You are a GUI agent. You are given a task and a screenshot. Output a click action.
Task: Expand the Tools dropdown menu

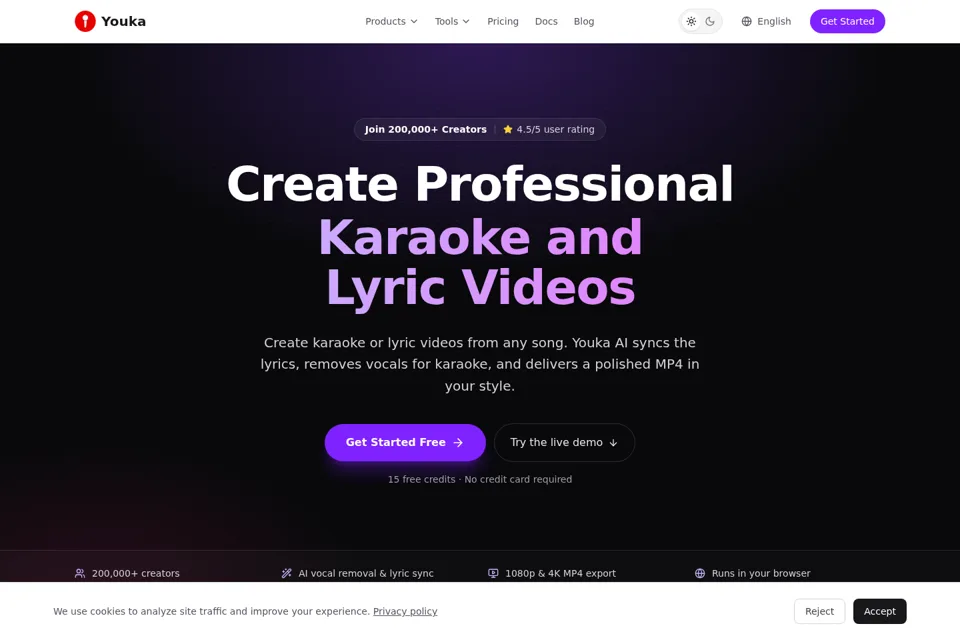coord(452,21)
